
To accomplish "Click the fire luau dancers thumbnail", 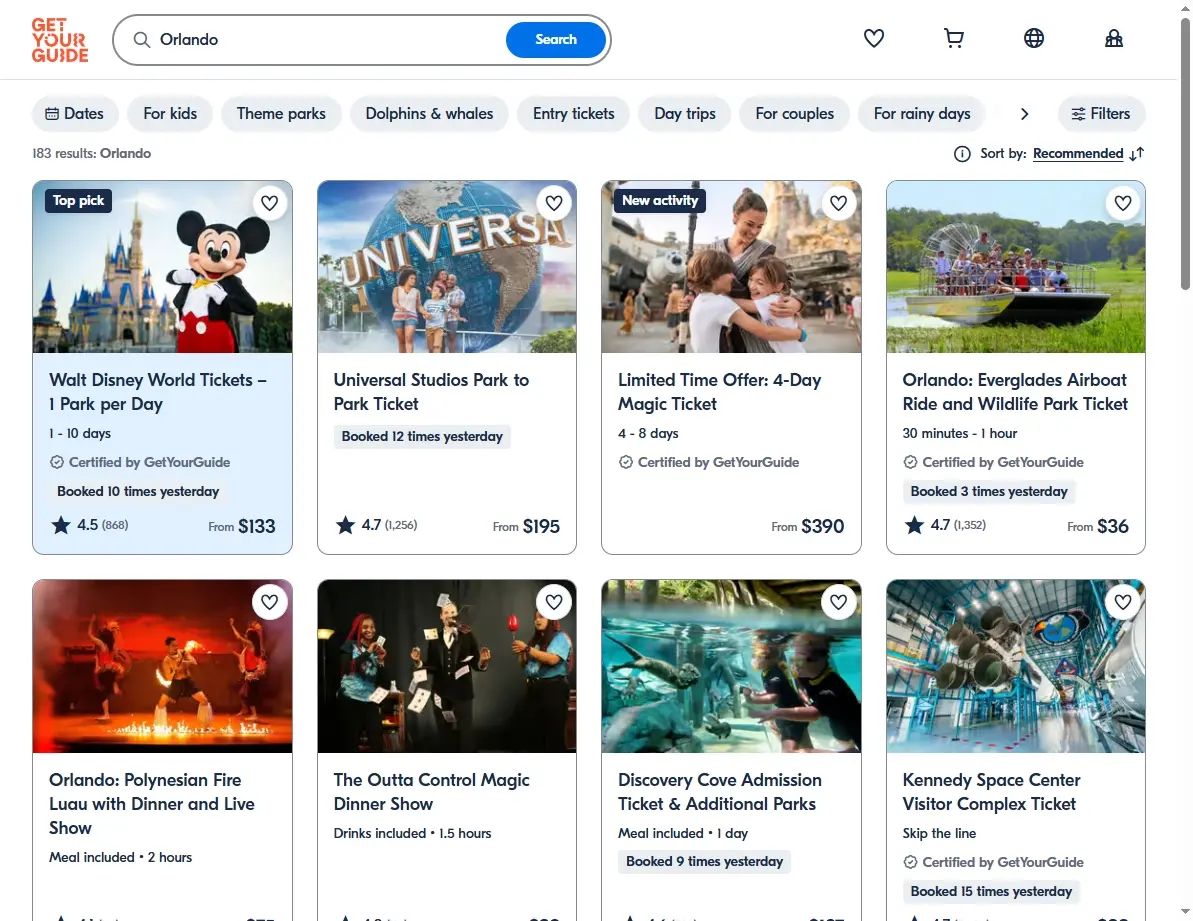I will 162,666.
